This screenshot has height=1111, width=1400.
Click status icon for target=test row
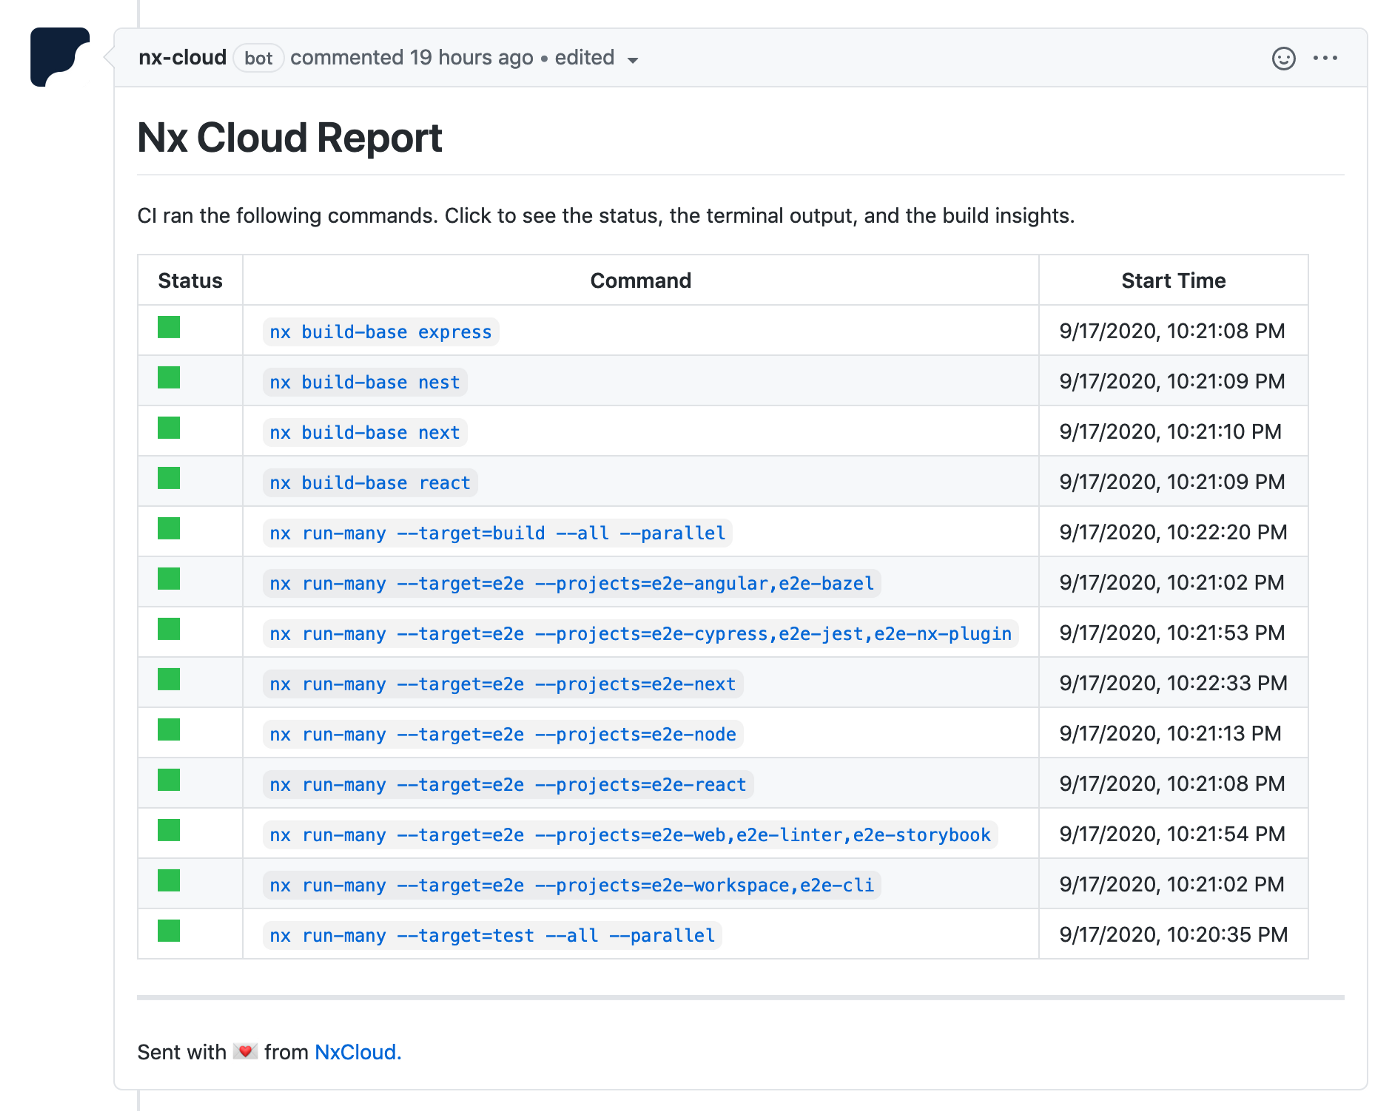pyautogui.click(x=169, y=931)
